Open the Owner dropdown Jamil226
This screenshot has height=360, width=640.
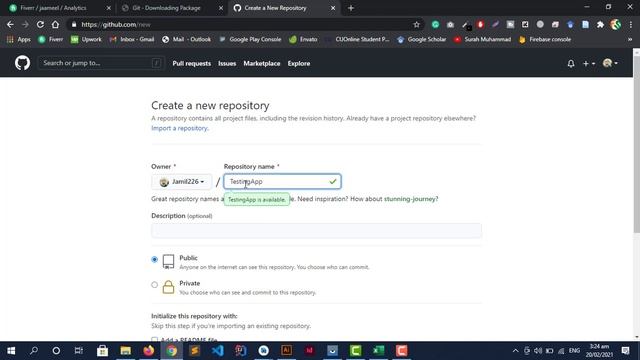coord(182,182)
